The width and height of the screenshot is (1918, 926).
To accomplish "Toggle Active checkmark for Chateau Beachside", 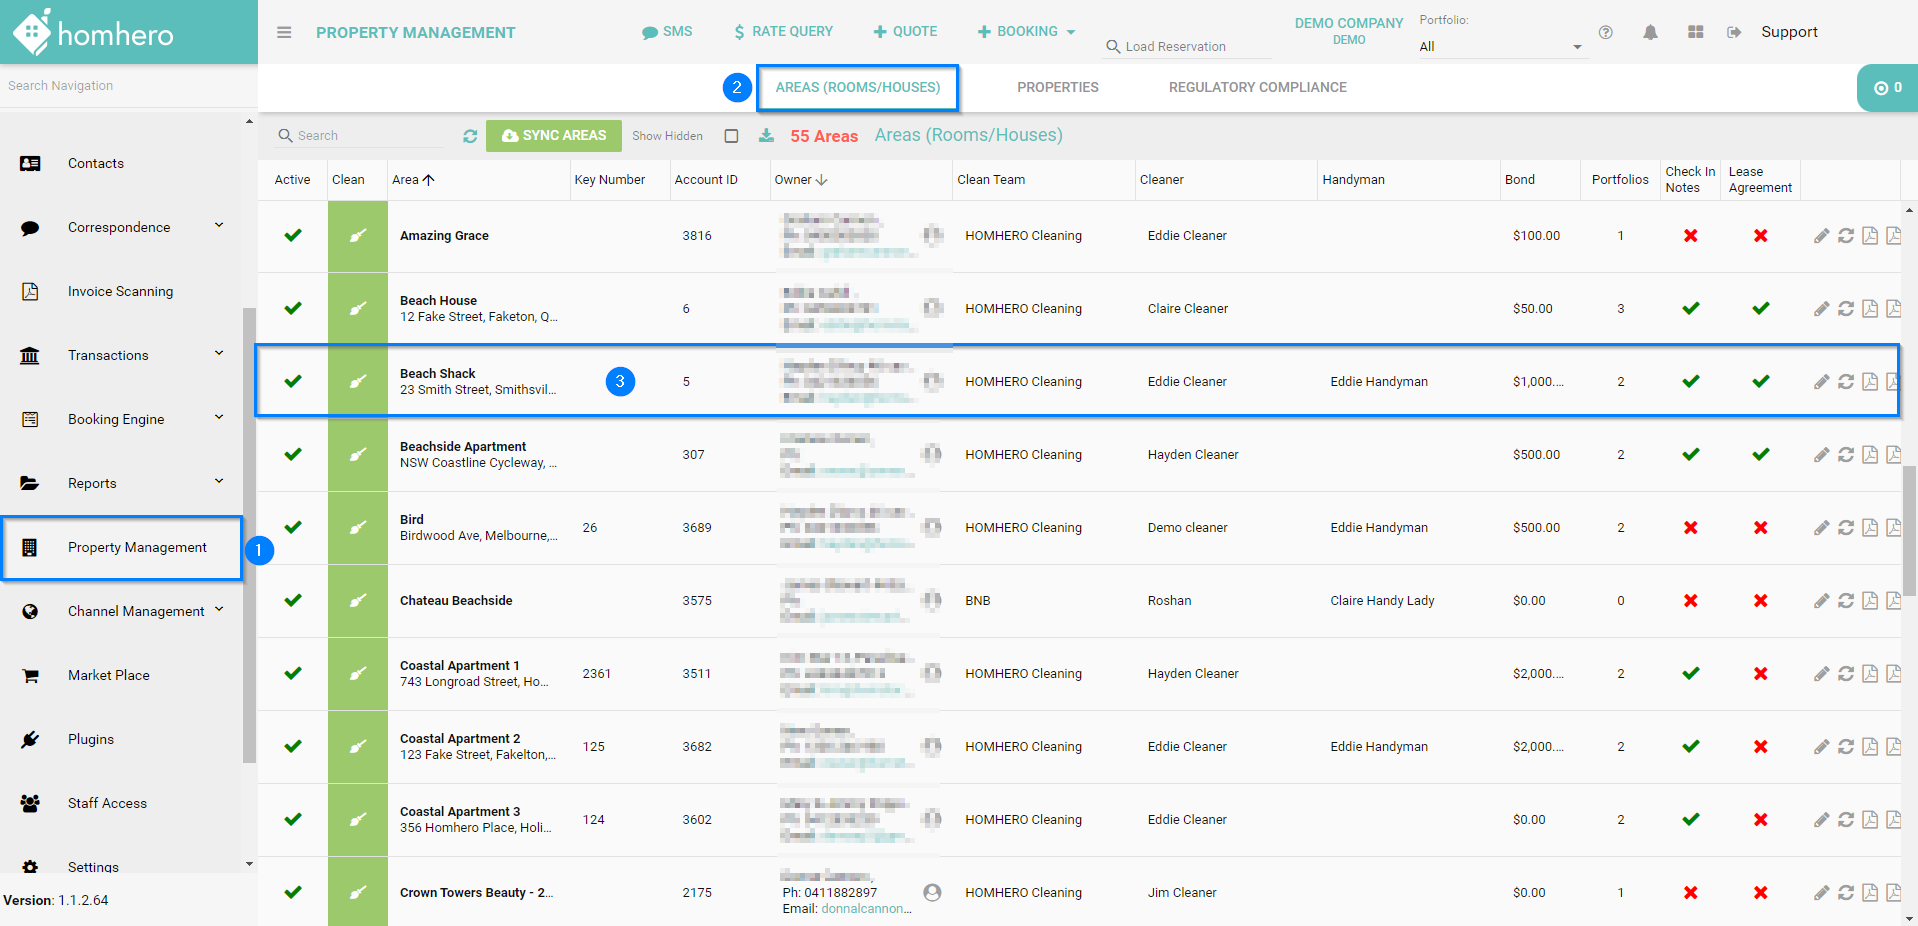I will pyautogui.click(x=293, y=601).
